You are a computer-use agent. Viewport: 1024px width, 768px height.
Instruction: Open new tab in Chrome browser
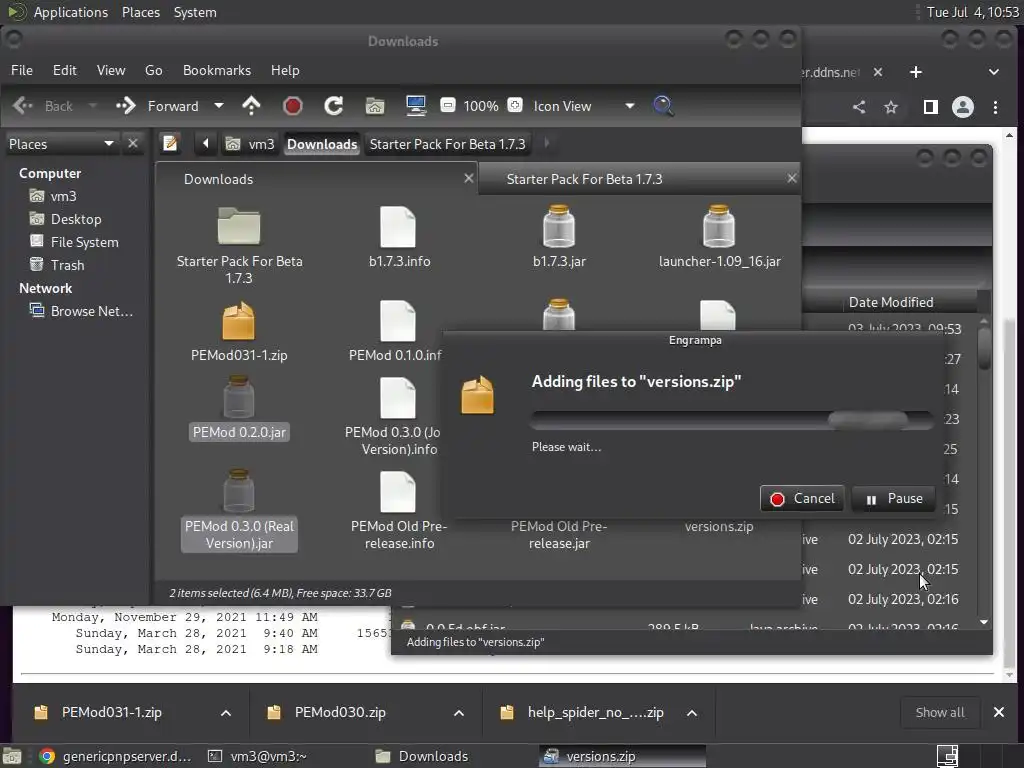click(x=916, y=72)
